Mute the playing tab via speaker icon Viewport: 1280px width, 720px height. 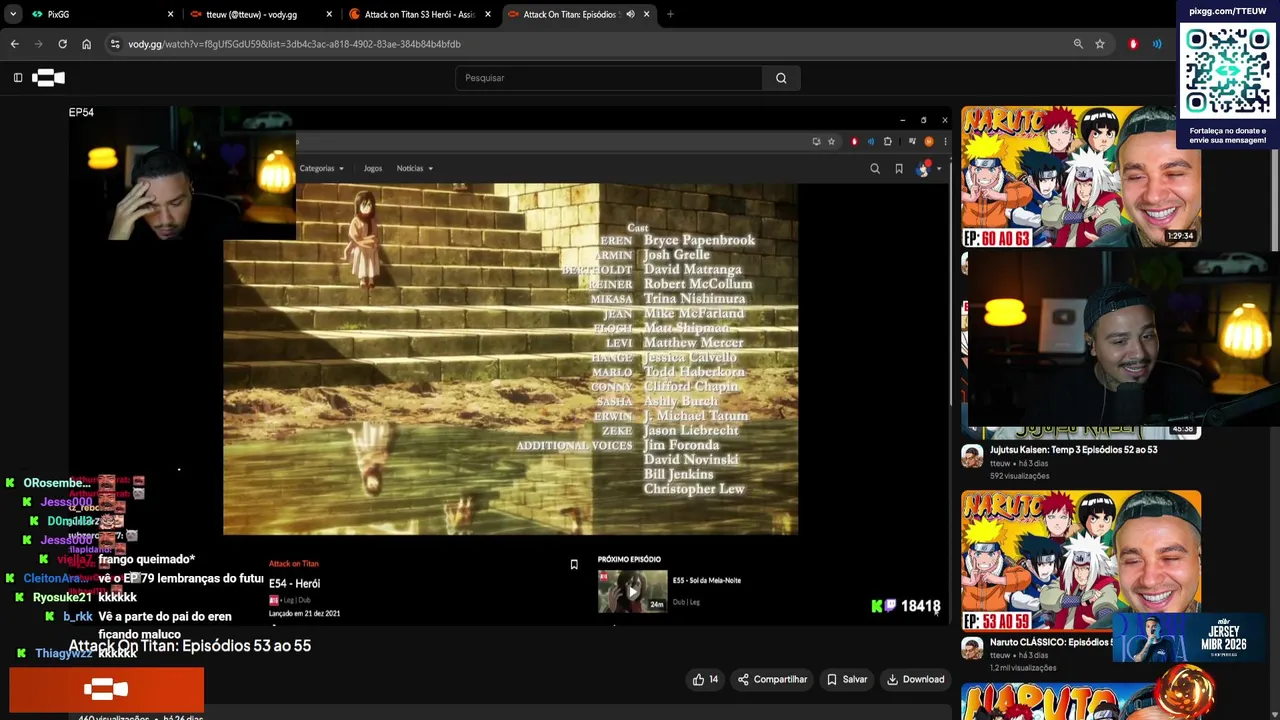coord(630,14)
